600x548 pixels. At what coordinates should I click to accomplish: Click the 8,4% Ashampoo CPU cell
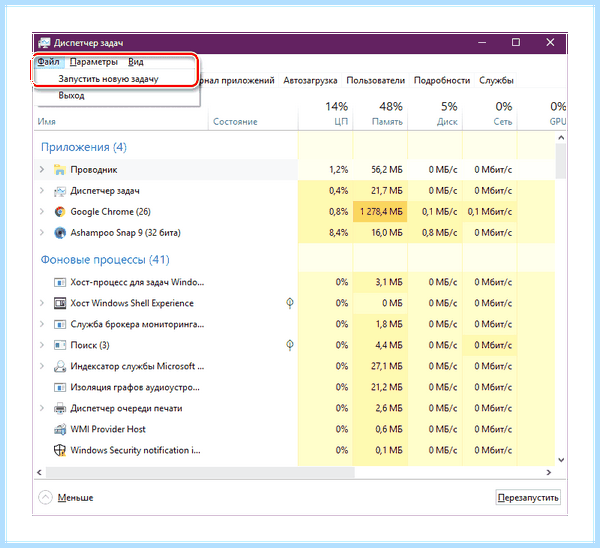325,233
